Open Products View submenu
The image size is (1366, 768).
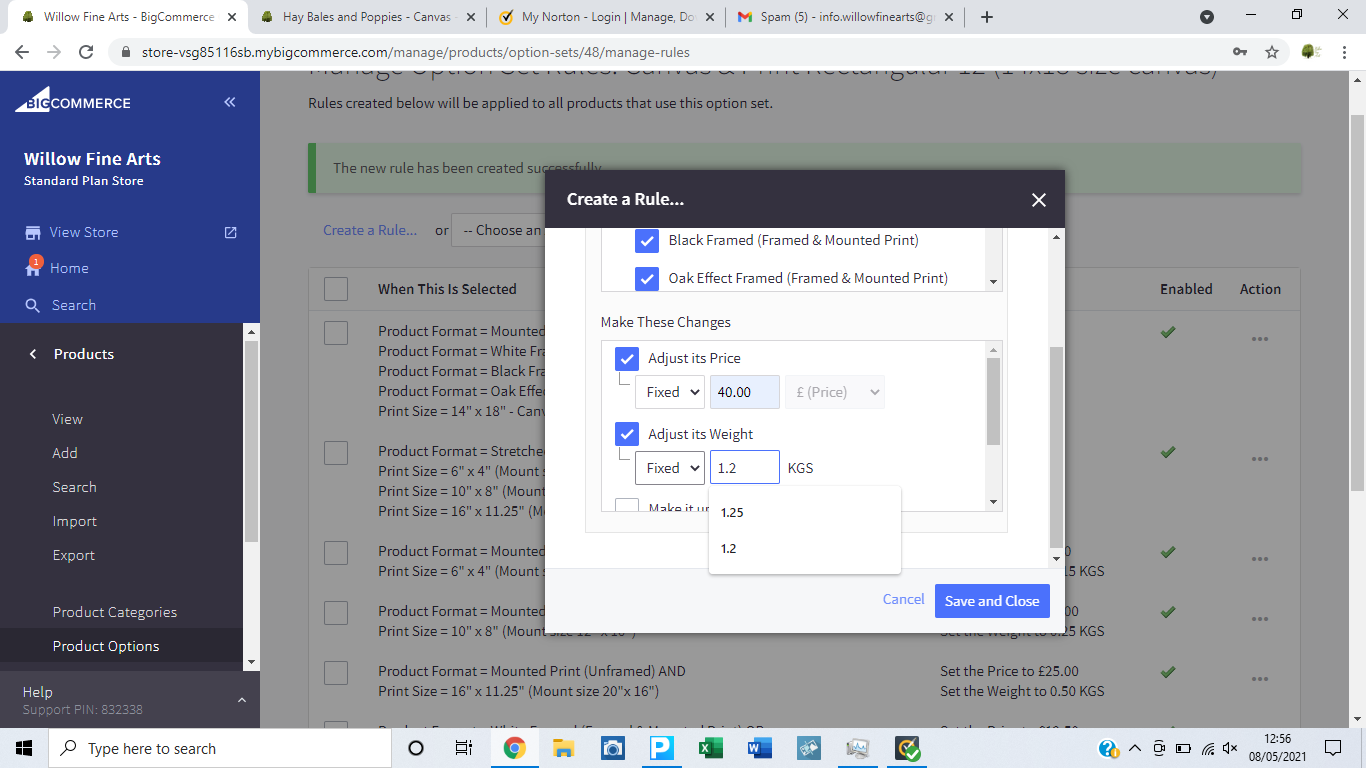[68, 419]
